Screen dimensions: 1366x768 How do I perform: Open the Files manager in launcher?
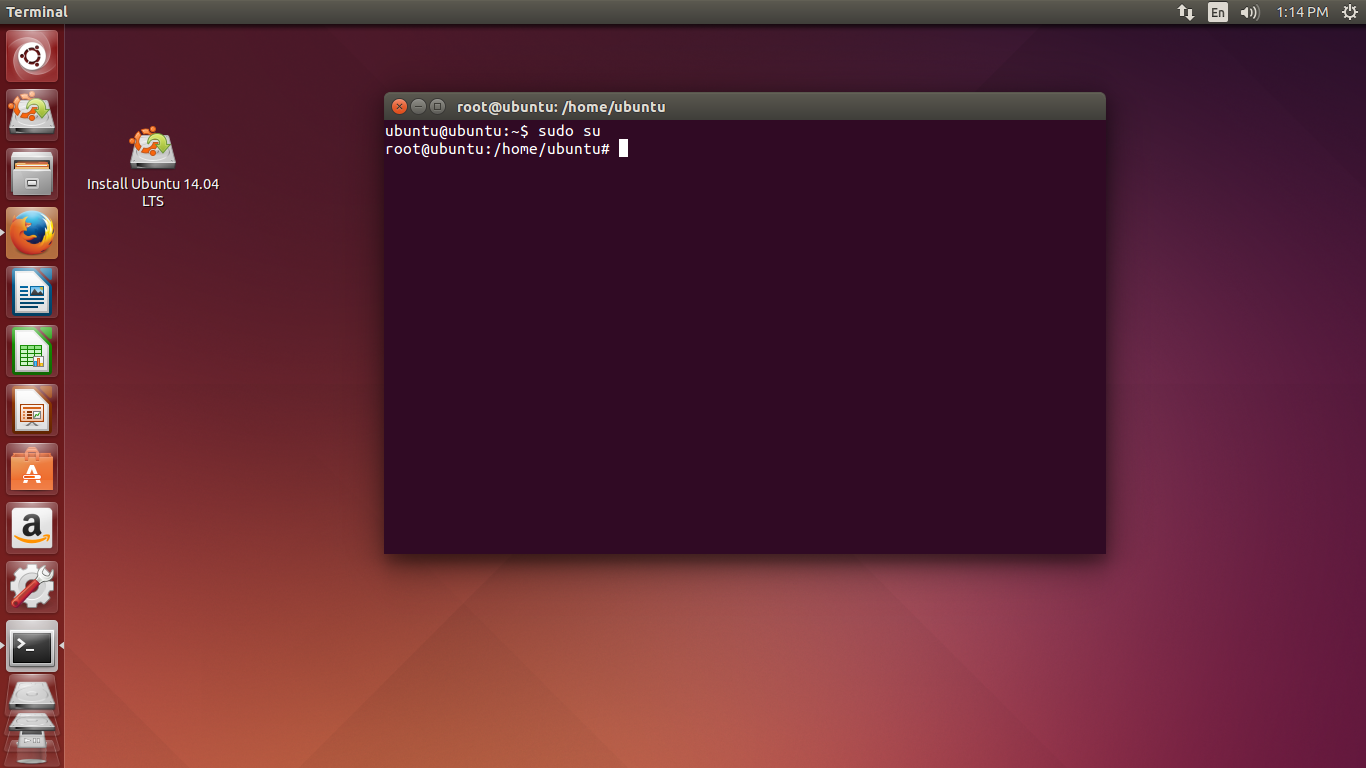[32, 174]
